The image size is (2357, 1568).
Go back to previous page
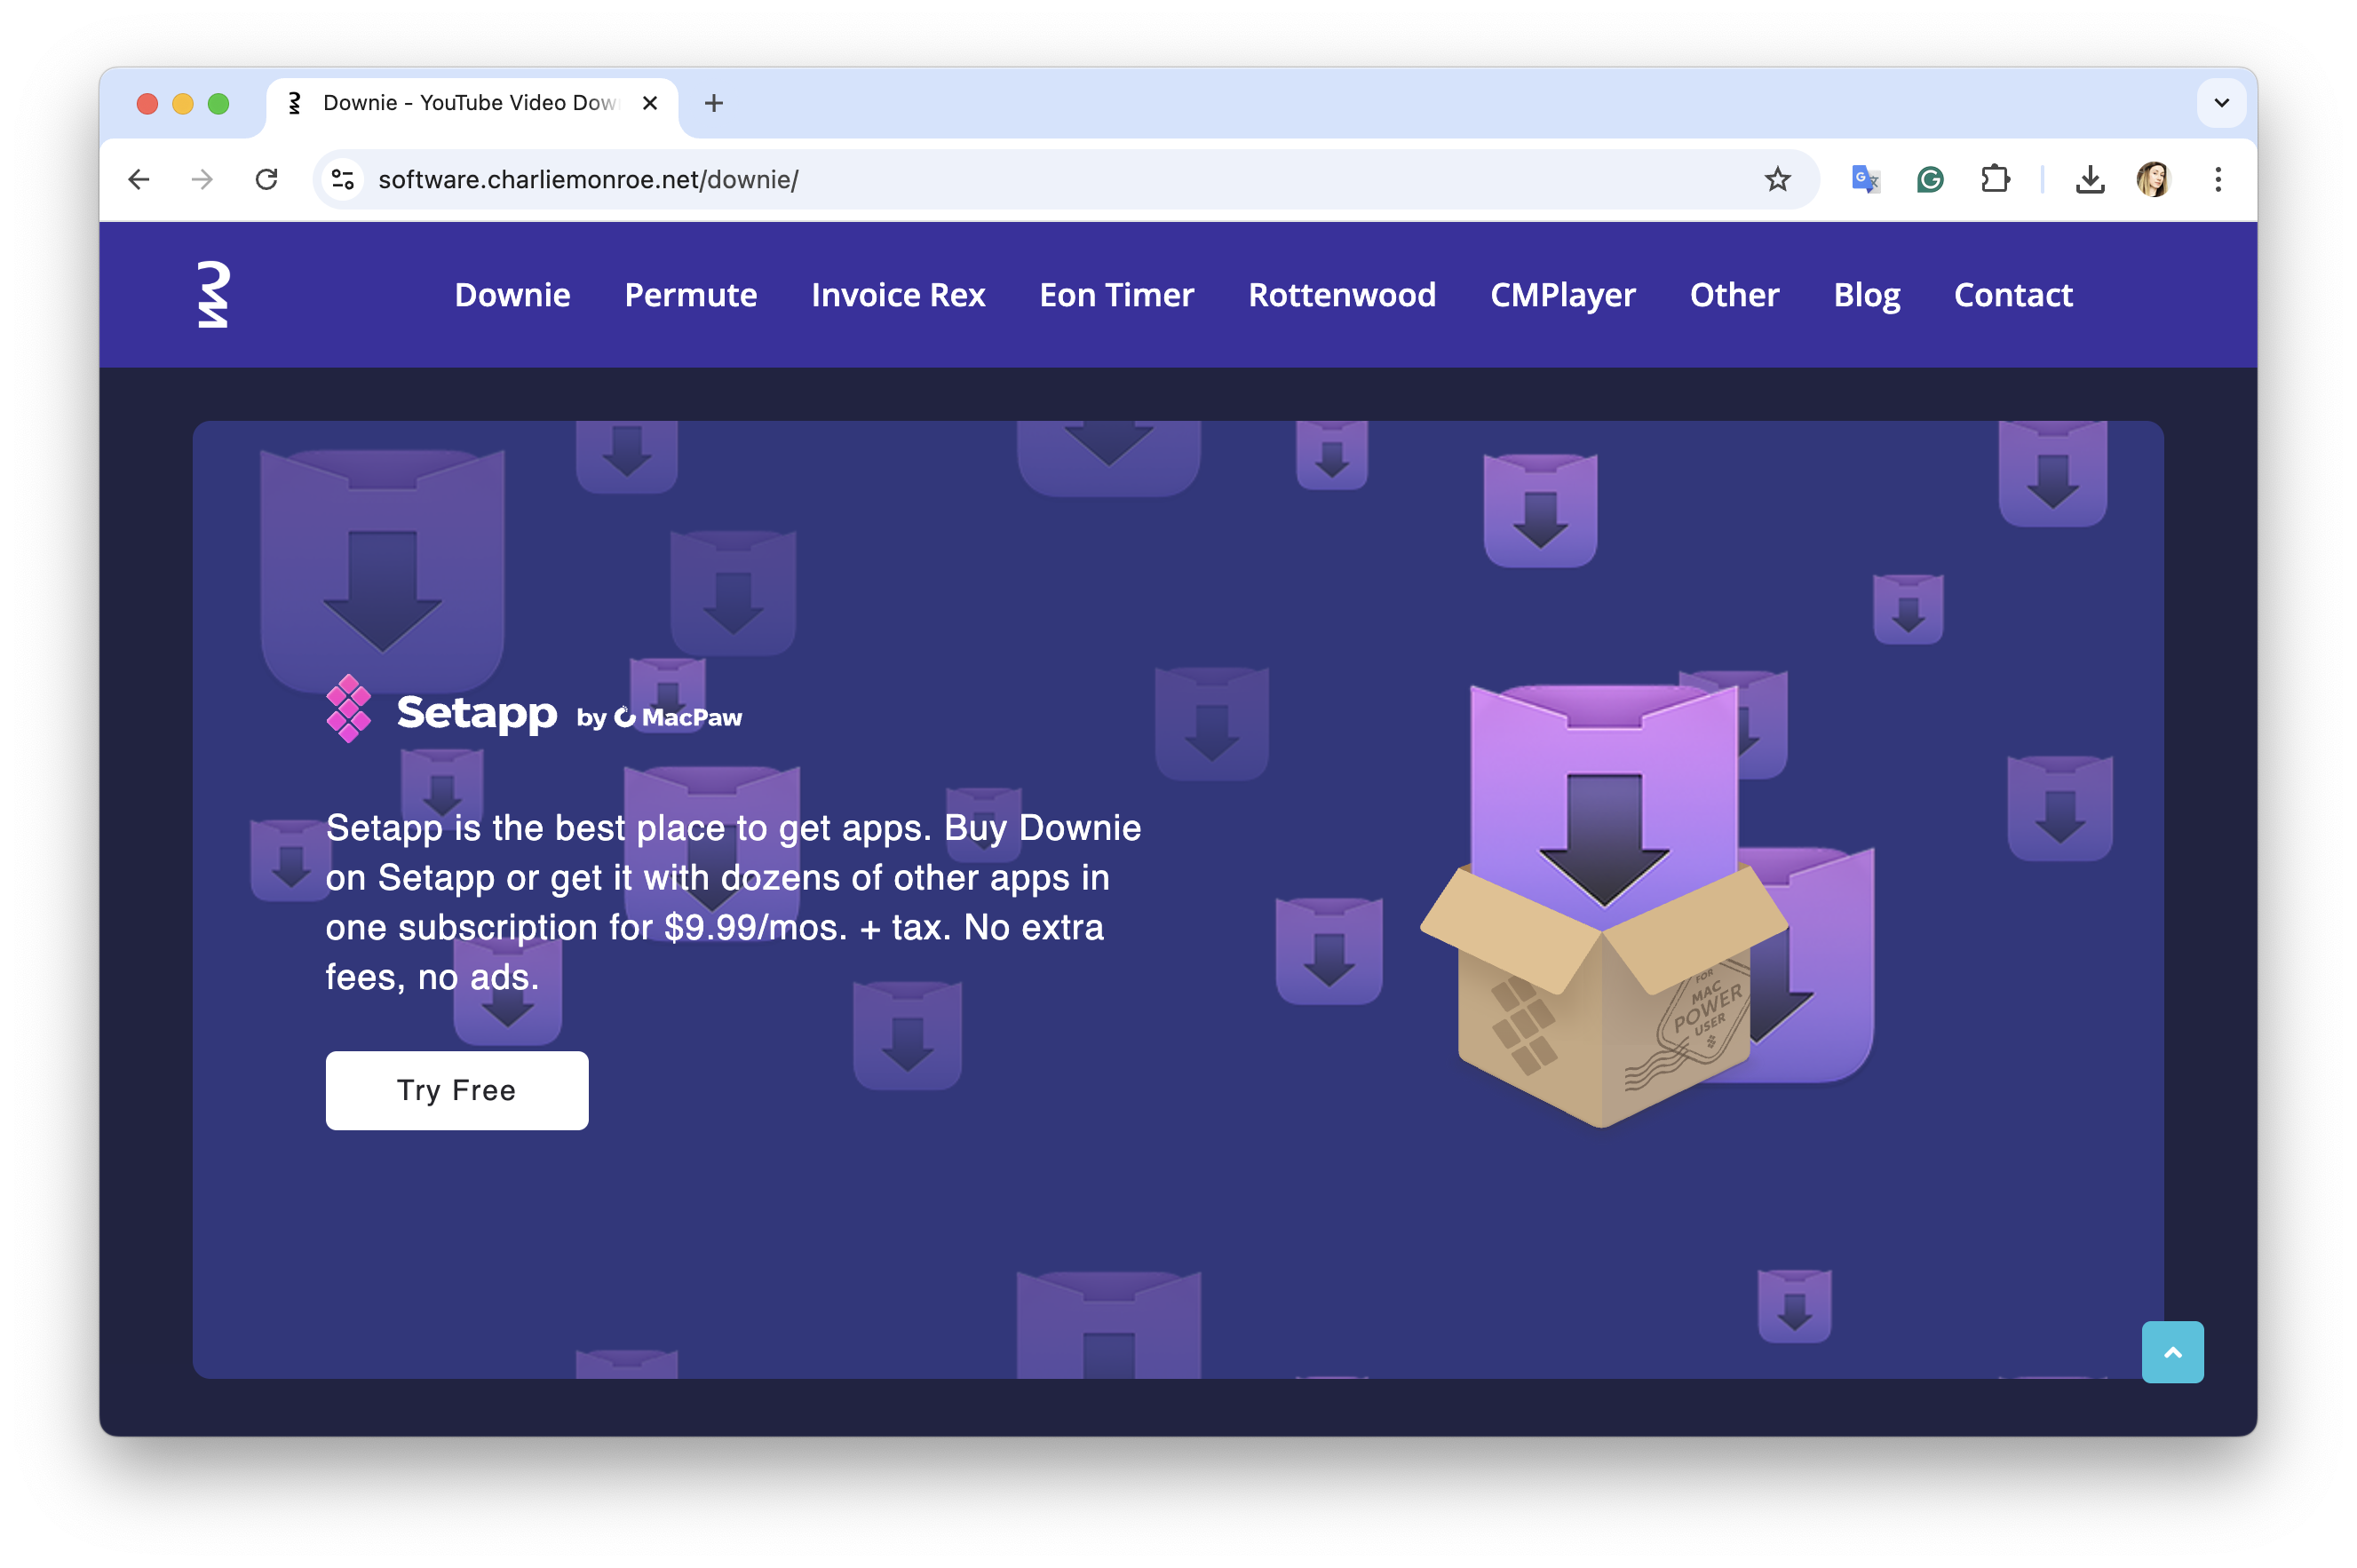tap(139, 180)
